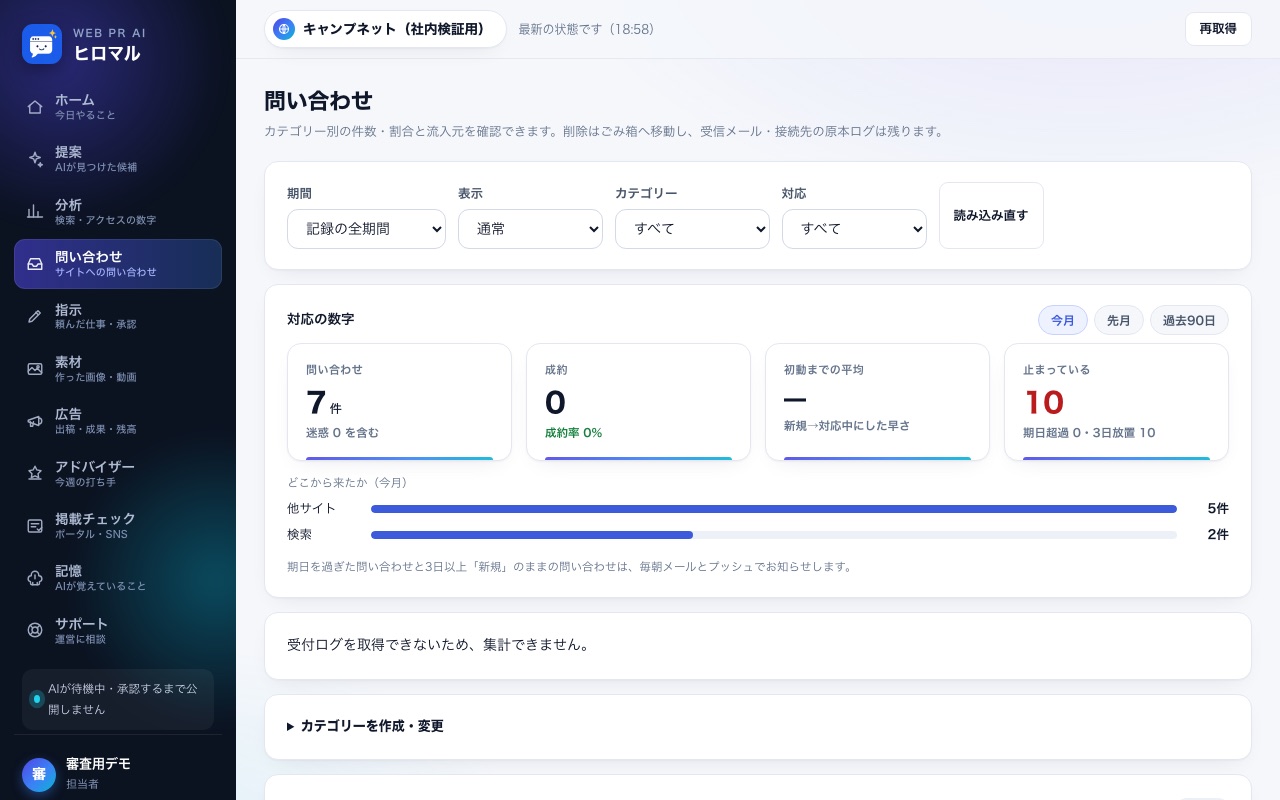The width and height of the screenshot is (1280, 800).
Task: Click the 読み込み直す button
Action: point(991,215)
